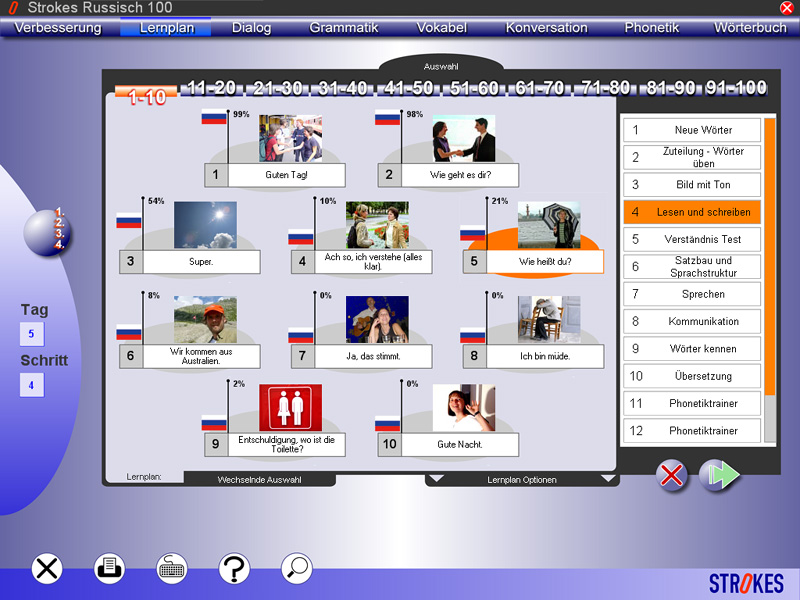
Task: Select exercise 3 Bild mit Ton
Action: pyautogui.click(x=692, y=184)
